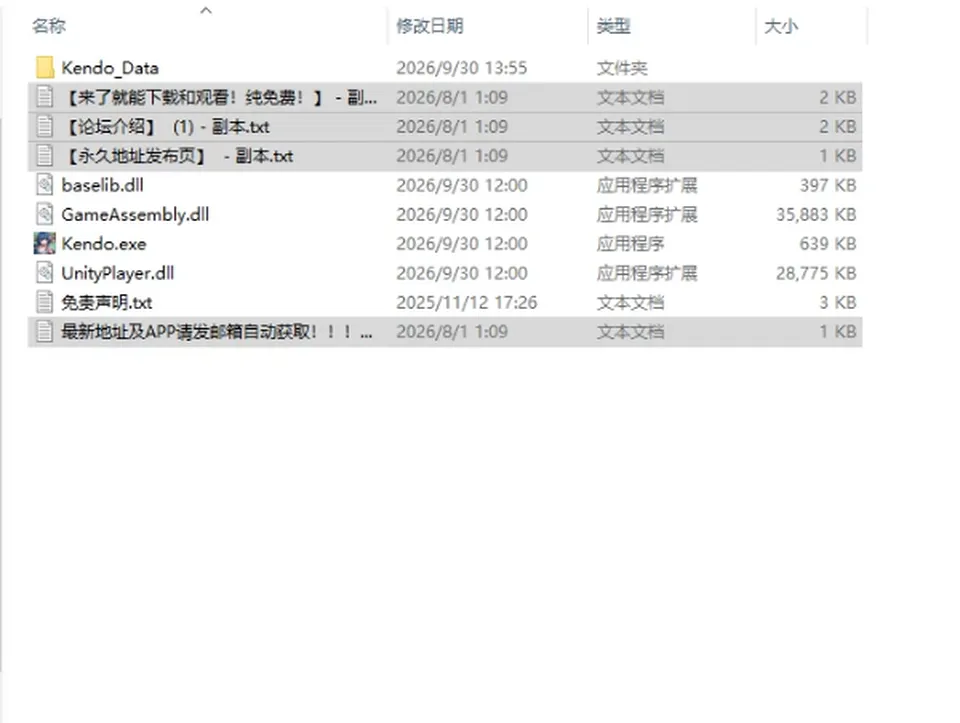Screen dimensions: 960x723
Task: Select the GameAssembly.dll file name
Action: 135,215
